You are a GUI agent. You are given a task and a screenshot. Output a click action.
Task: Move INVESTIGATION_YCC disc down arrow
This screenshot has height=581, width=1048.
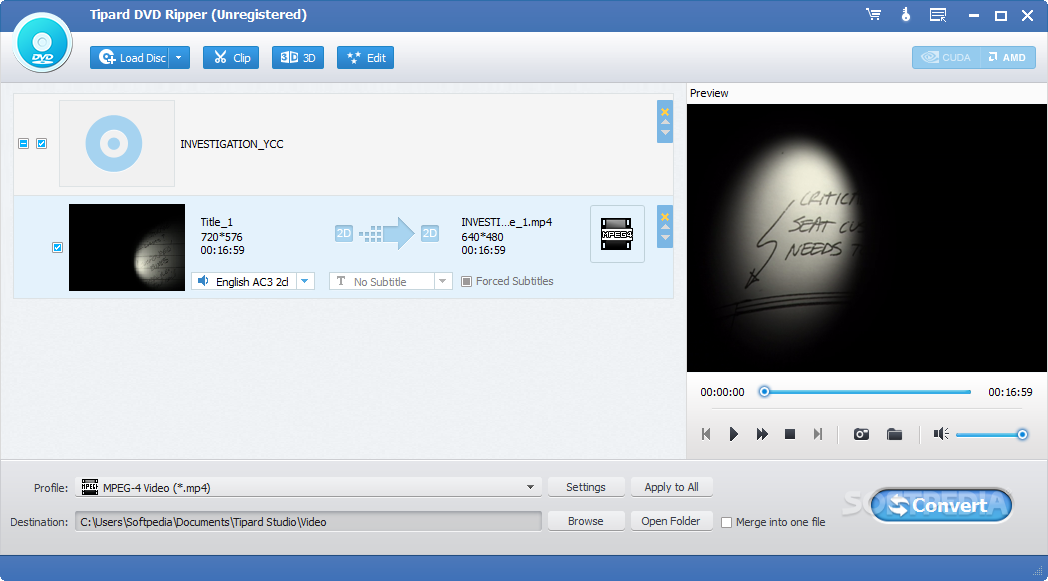coord(665,132)
